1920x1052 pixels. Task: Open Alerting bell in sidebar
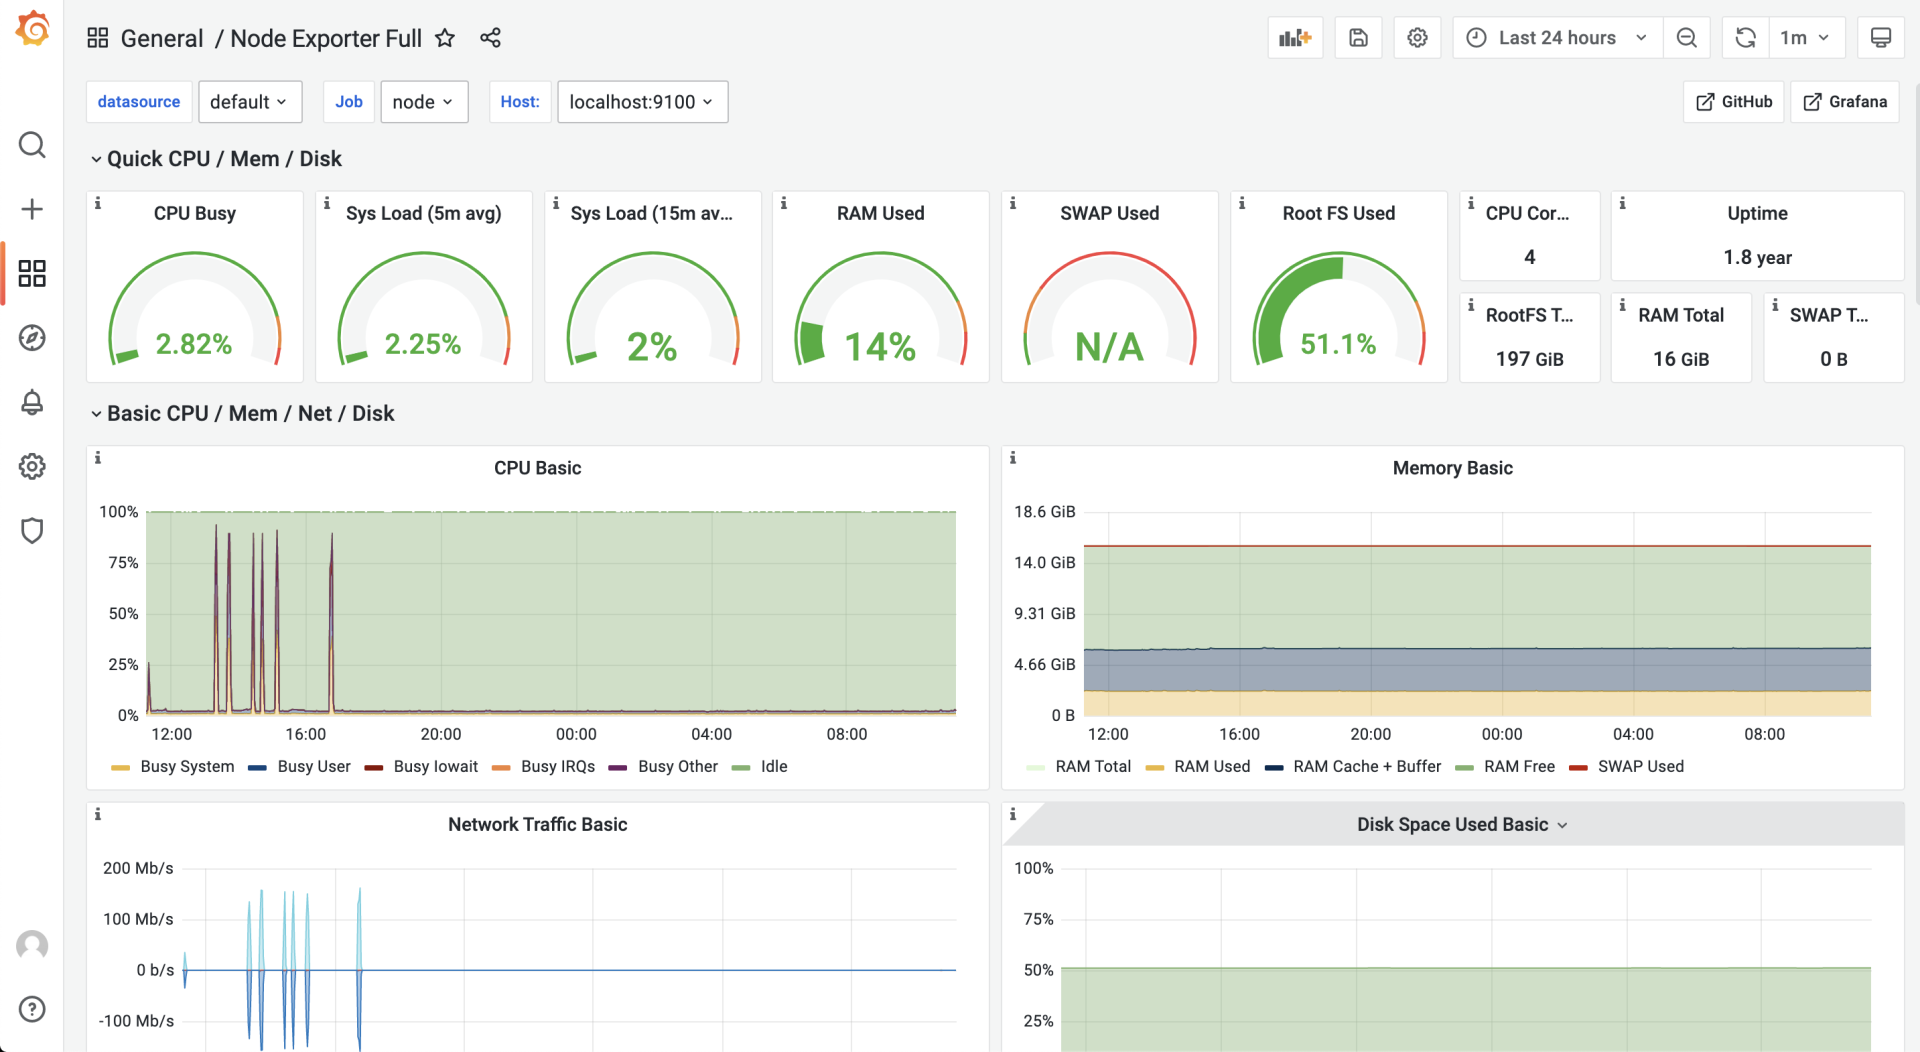click(x=32, y=402)
